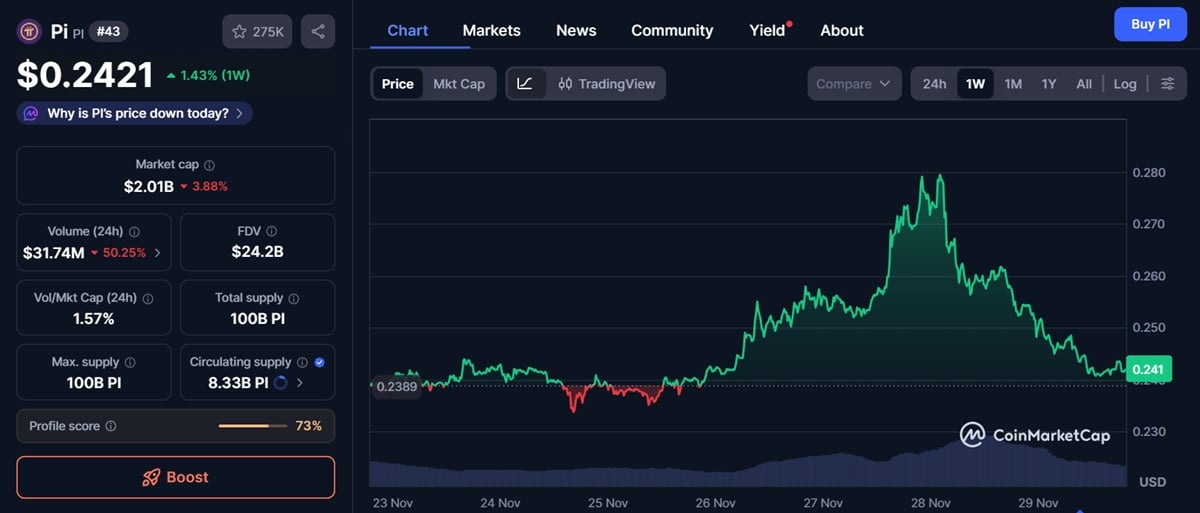This screenshot has height=513, width=1200.
Task: Click the Pi coin logo icon
Action: click(30, 31)
